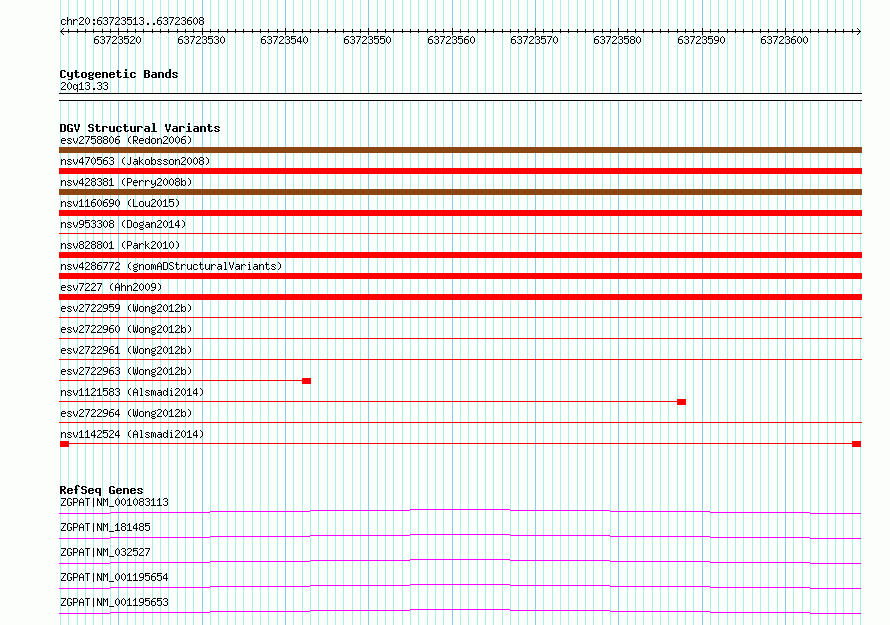Image resolution: width=890 pixels, height=625 pixels.
Task: Select variant esv2758806 (Redon2006) label
Action: tap(126, 140)
